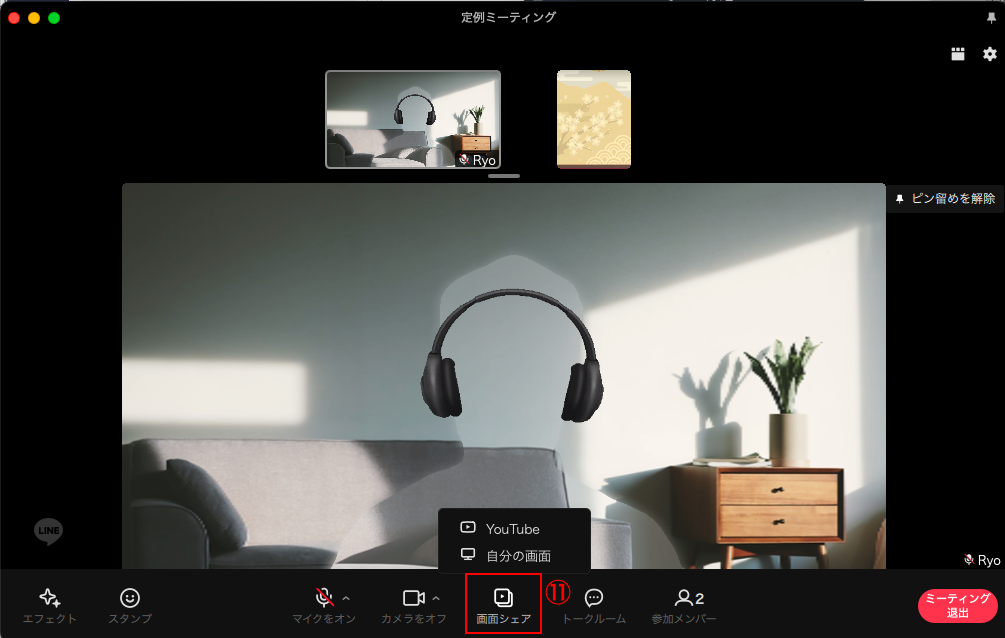Screen dimensions: 1005x638
Task: Switch to the grid view layout icon
Action: [x=958, y=54]
